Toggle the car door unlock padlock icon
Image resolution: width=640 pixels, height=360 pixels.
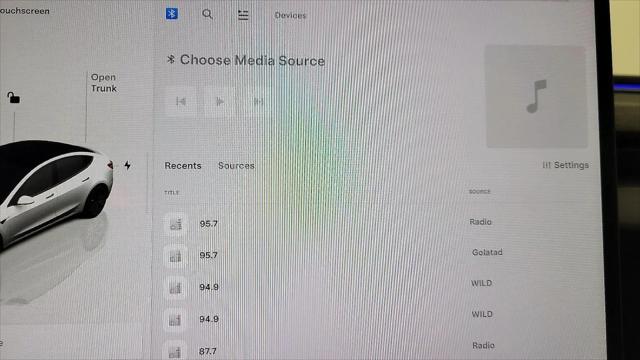(13, 98)
